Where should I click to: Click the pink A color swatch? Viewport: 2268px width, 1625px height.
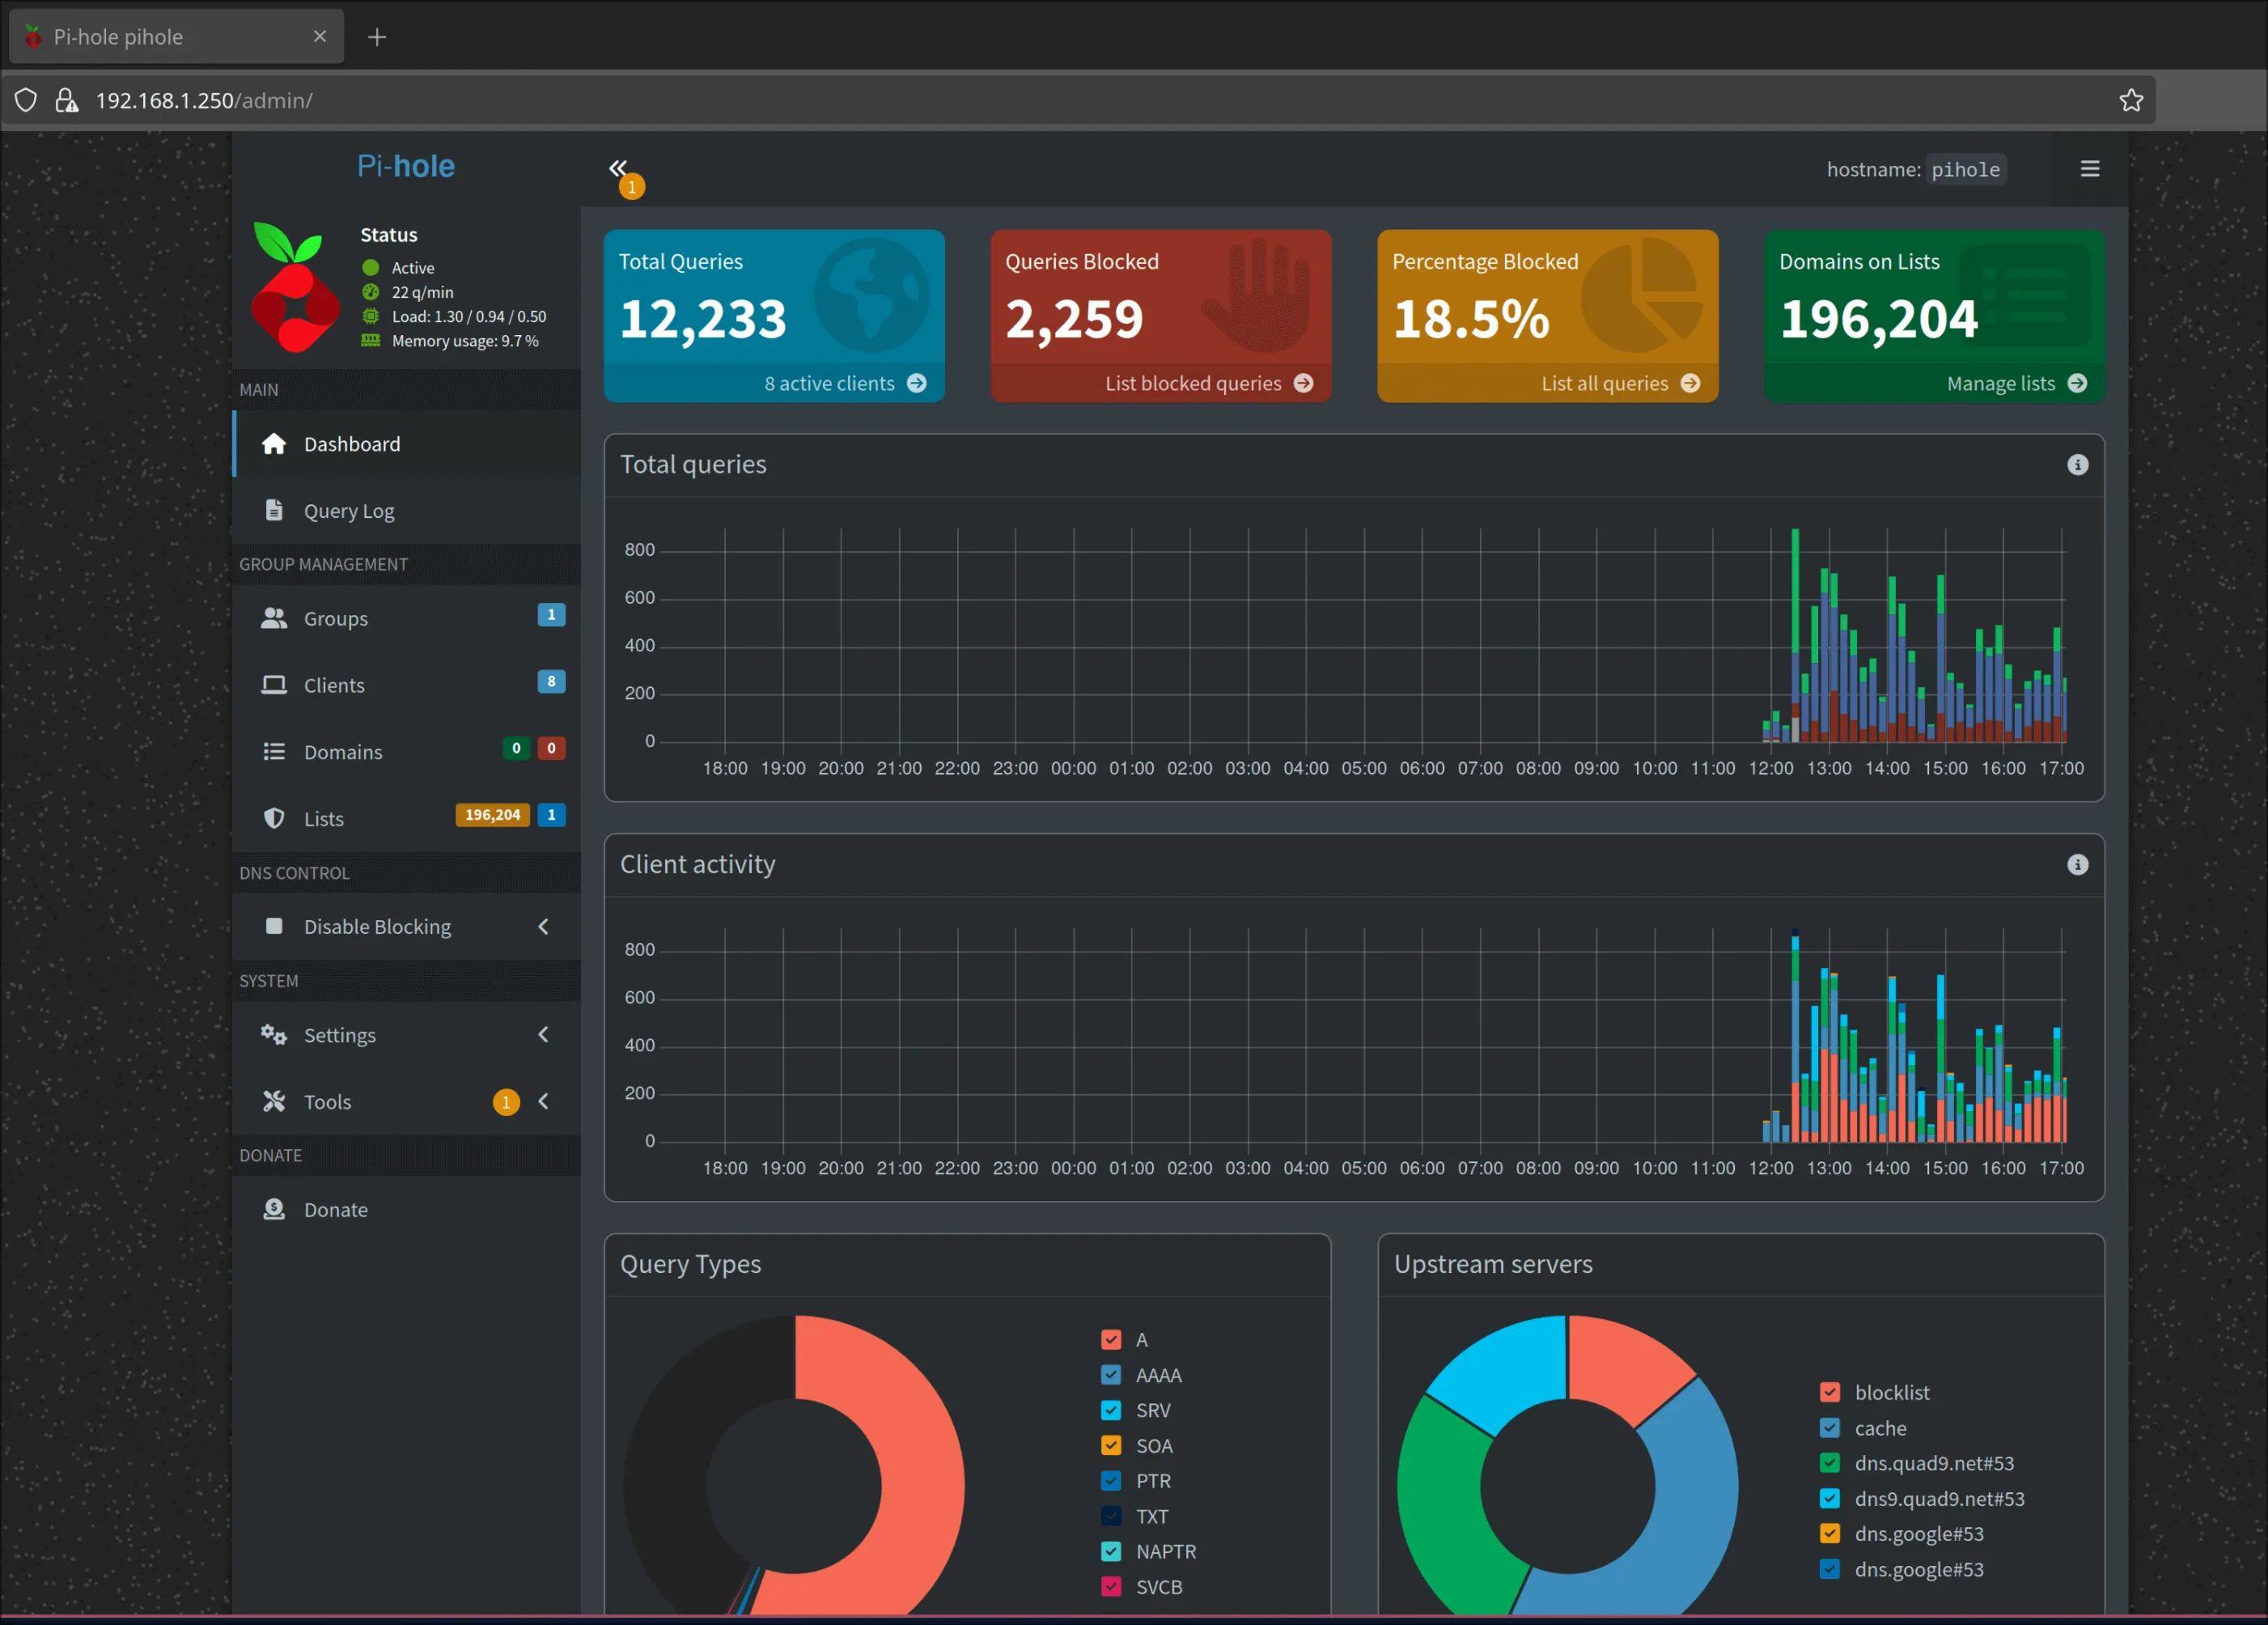coord(1111,1340)
